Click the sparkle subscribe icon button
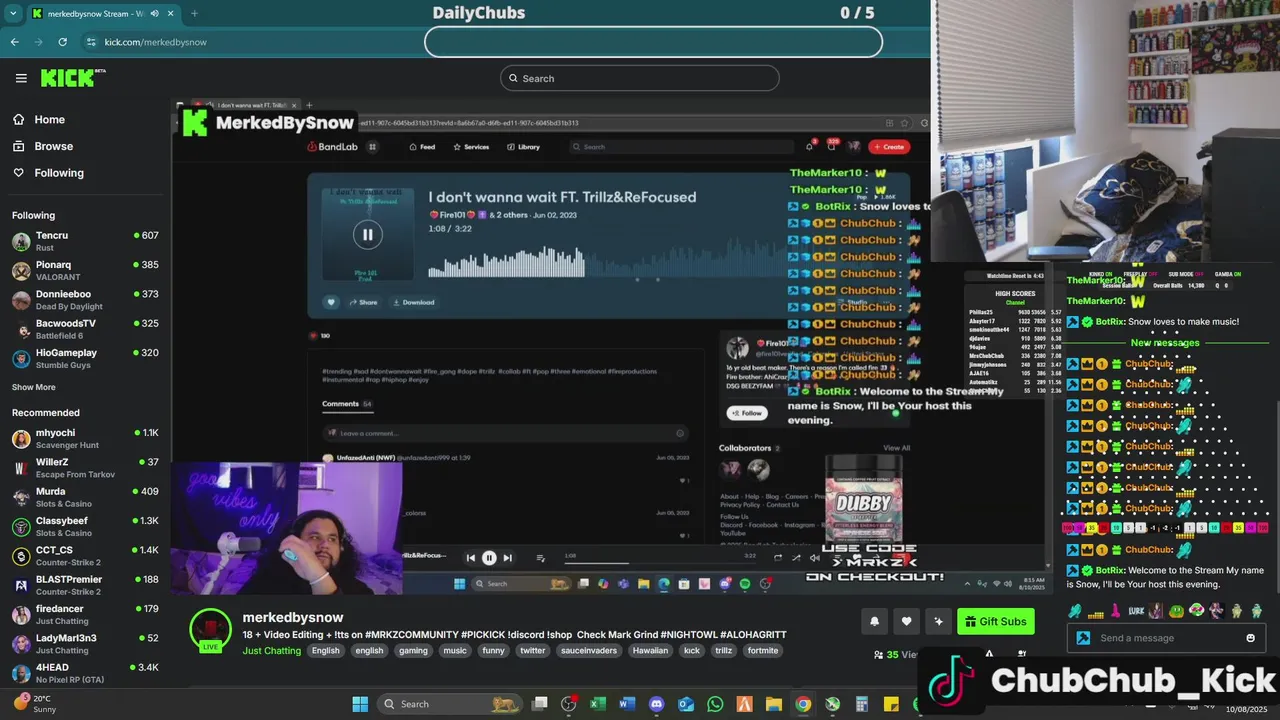The image size is (1280, 720). click(x=938, y=621)
